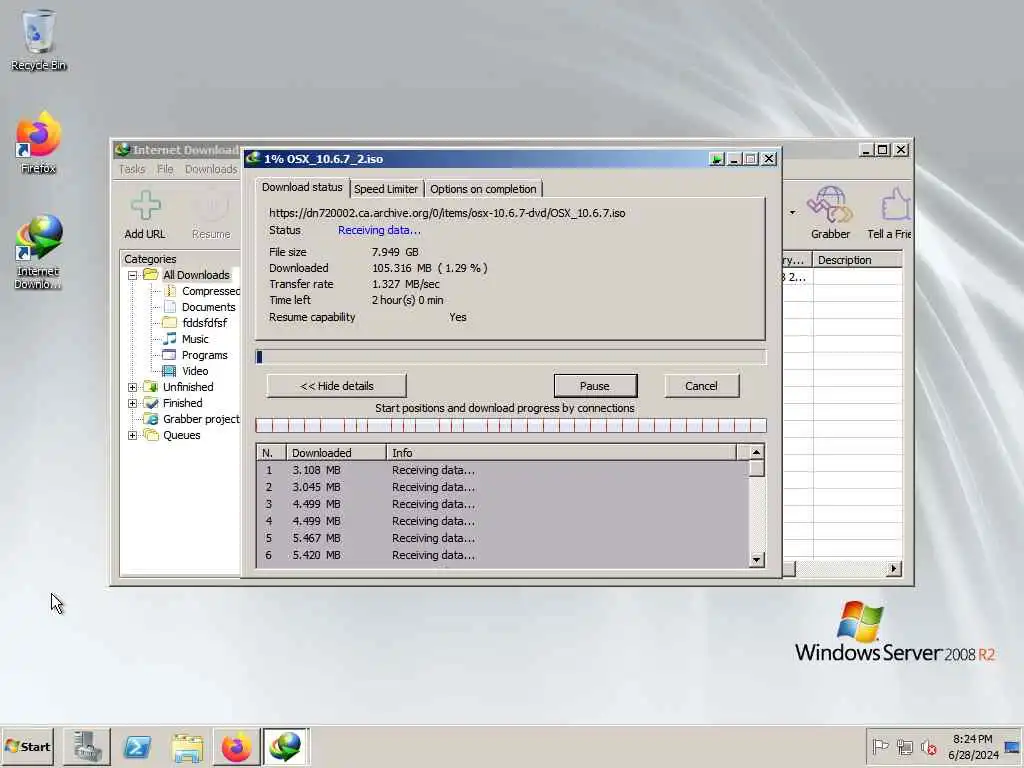Click the Info column header
1024x768 pixels.
click(x=561, y=453)
